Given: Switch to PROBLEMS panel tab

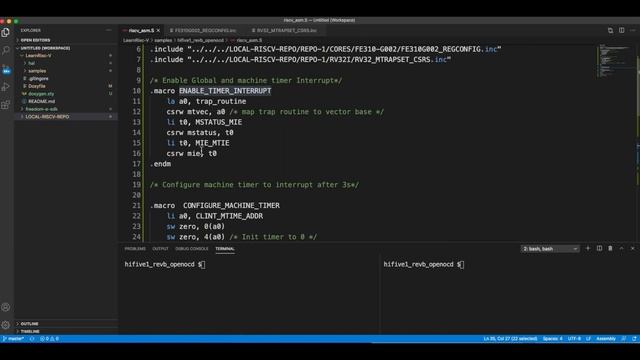Looking at the screenshot, I should pyautogui.click(x=135, y=249).
